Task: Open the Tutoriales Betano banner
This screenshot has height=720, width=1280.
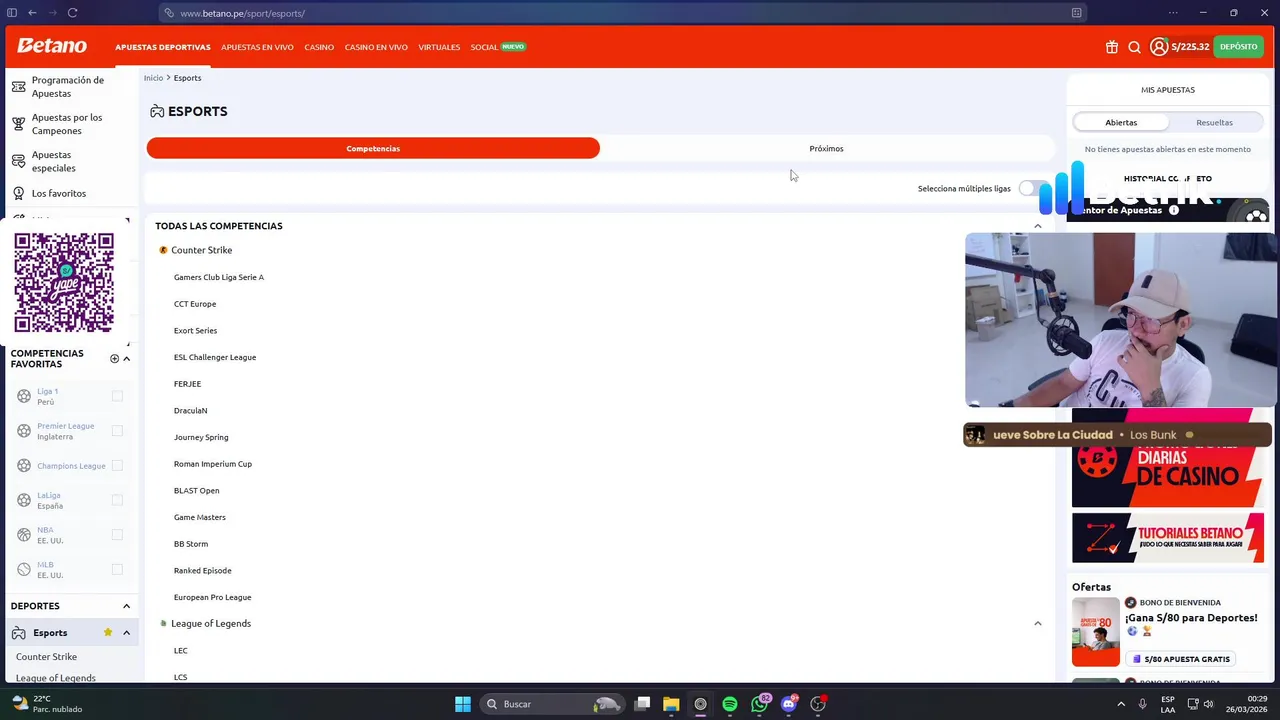Action: (1168, 538)
